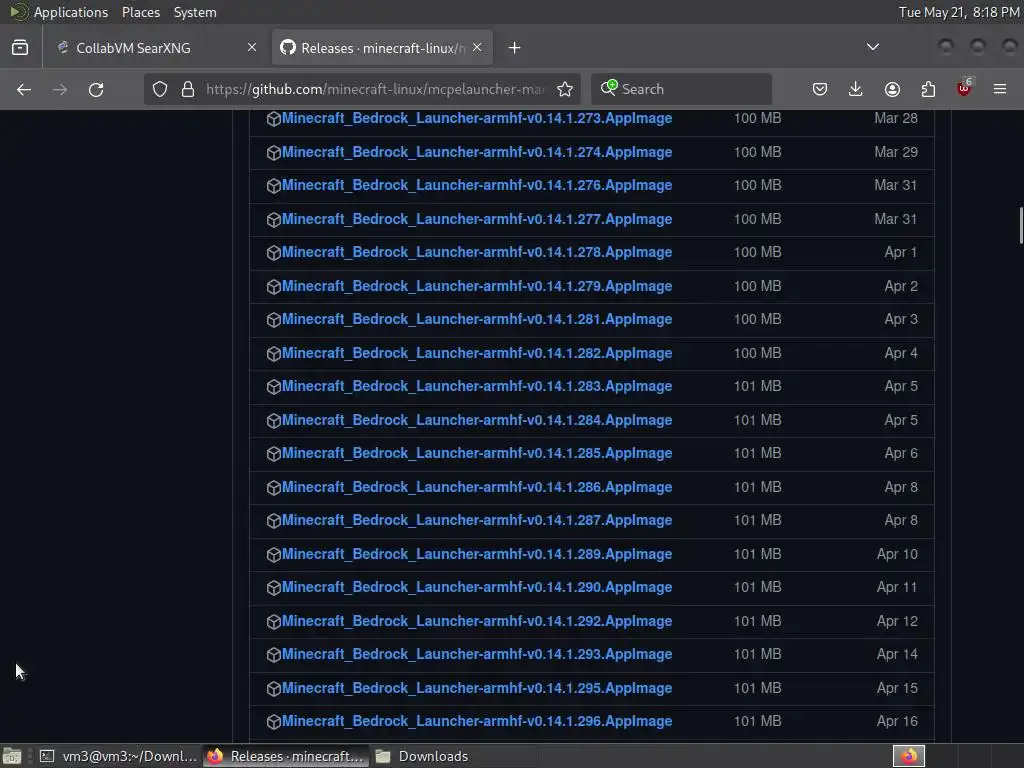Click the page's vertical scrollbar thumb

pyautogui.click(x=1020, y=225)
